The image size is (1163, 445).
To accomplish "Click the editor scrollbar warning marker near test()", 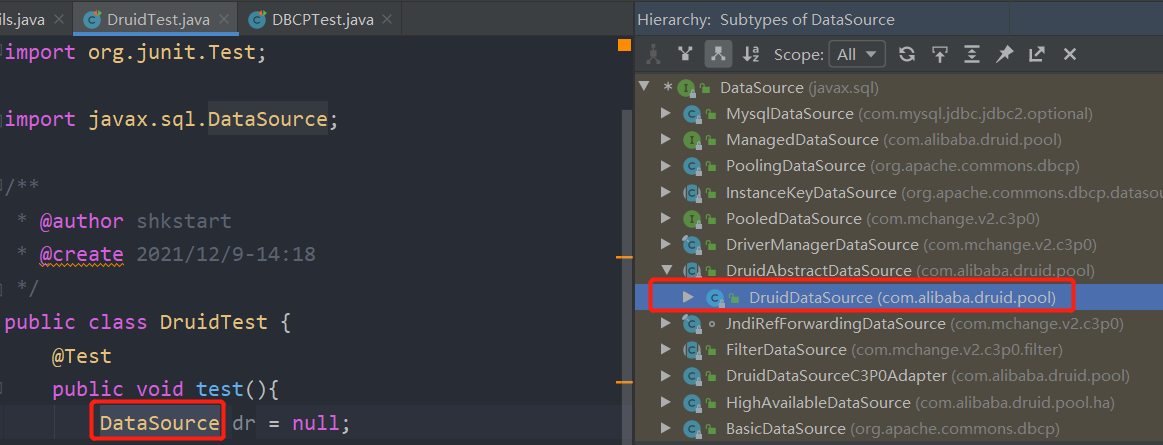I will click(x=625, y=383).
